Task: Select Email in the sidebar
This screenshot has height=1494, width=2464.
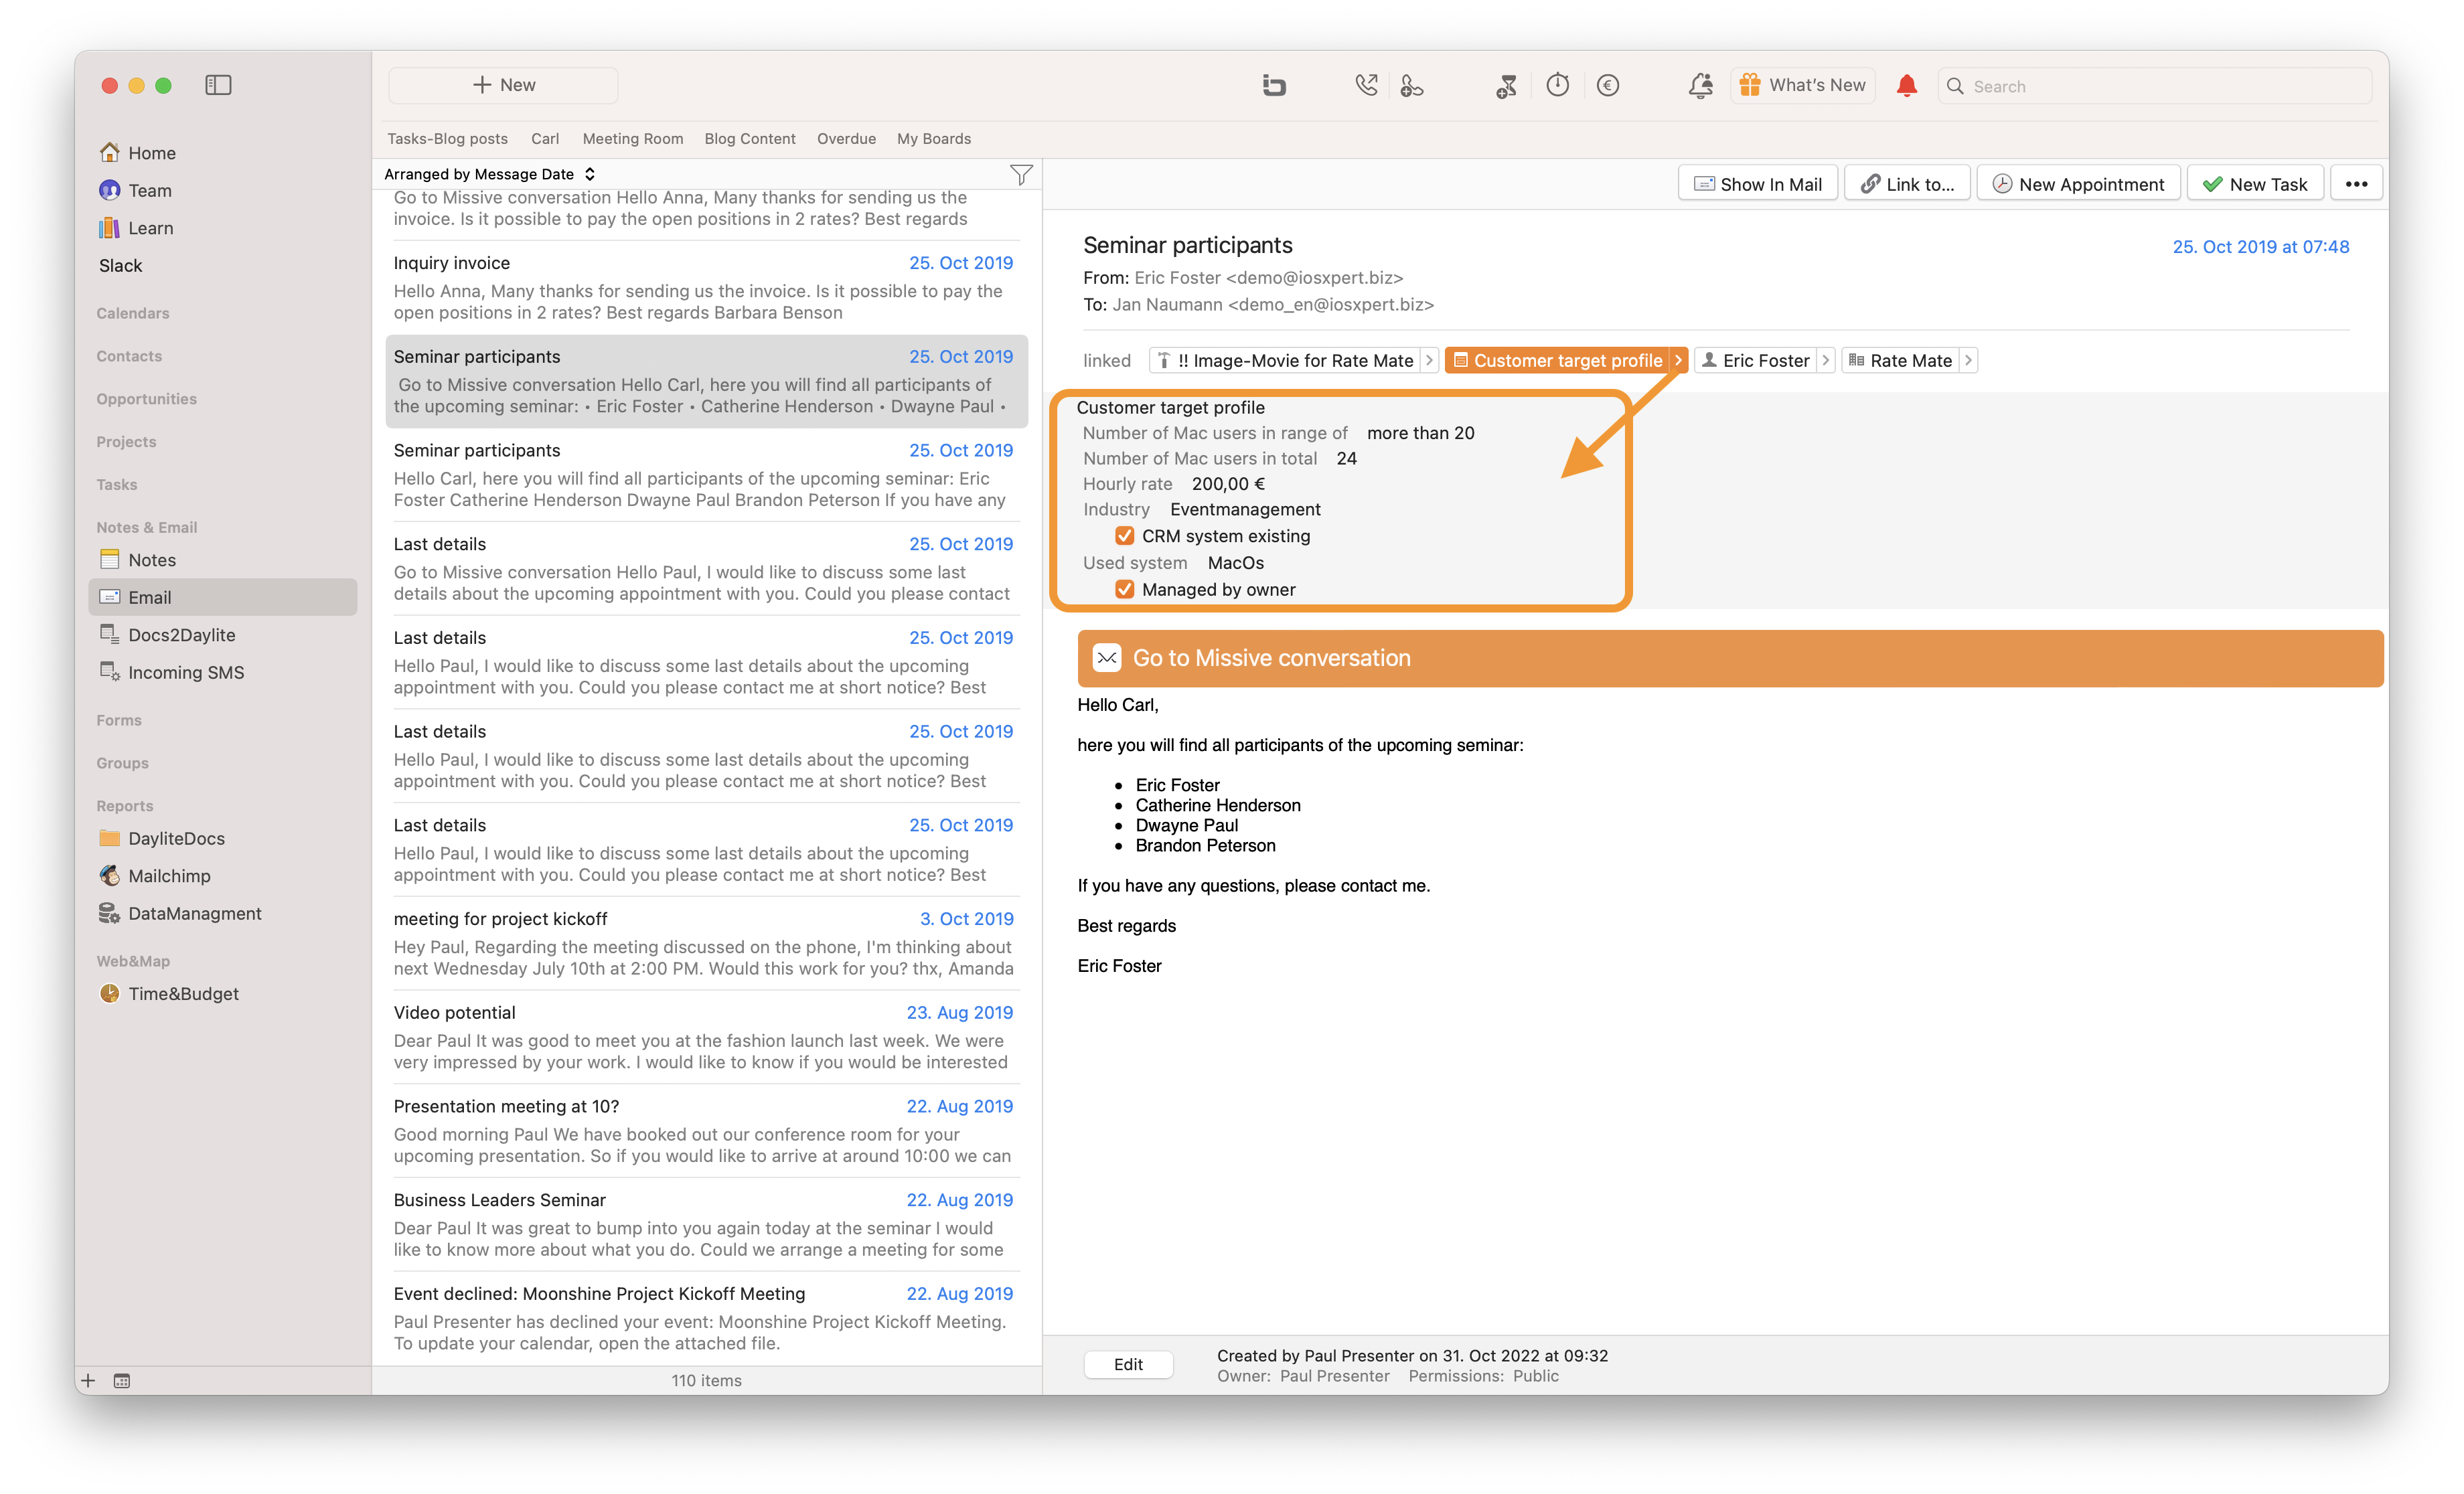Action: tap(222, 597)
